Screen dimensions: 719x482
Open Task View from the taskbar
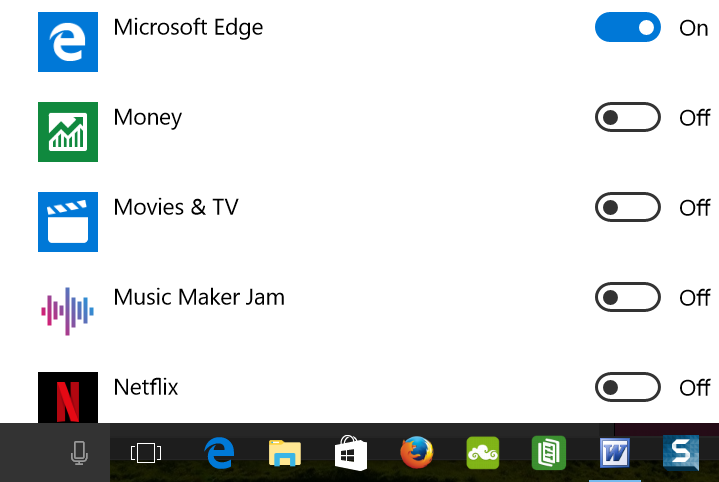click(146, 453)
